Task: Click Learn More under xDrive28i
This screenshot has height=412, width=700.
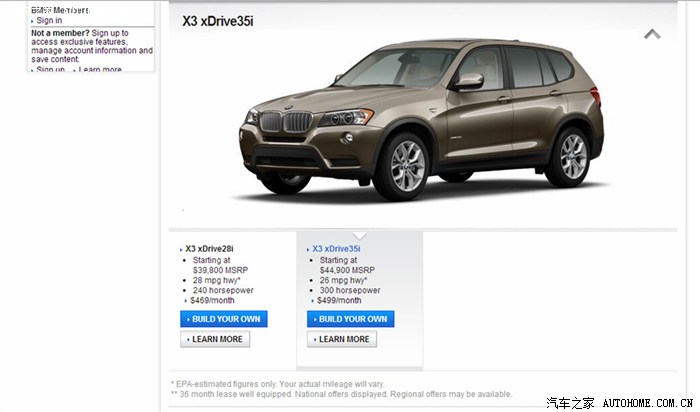Action: pos(215,339)
